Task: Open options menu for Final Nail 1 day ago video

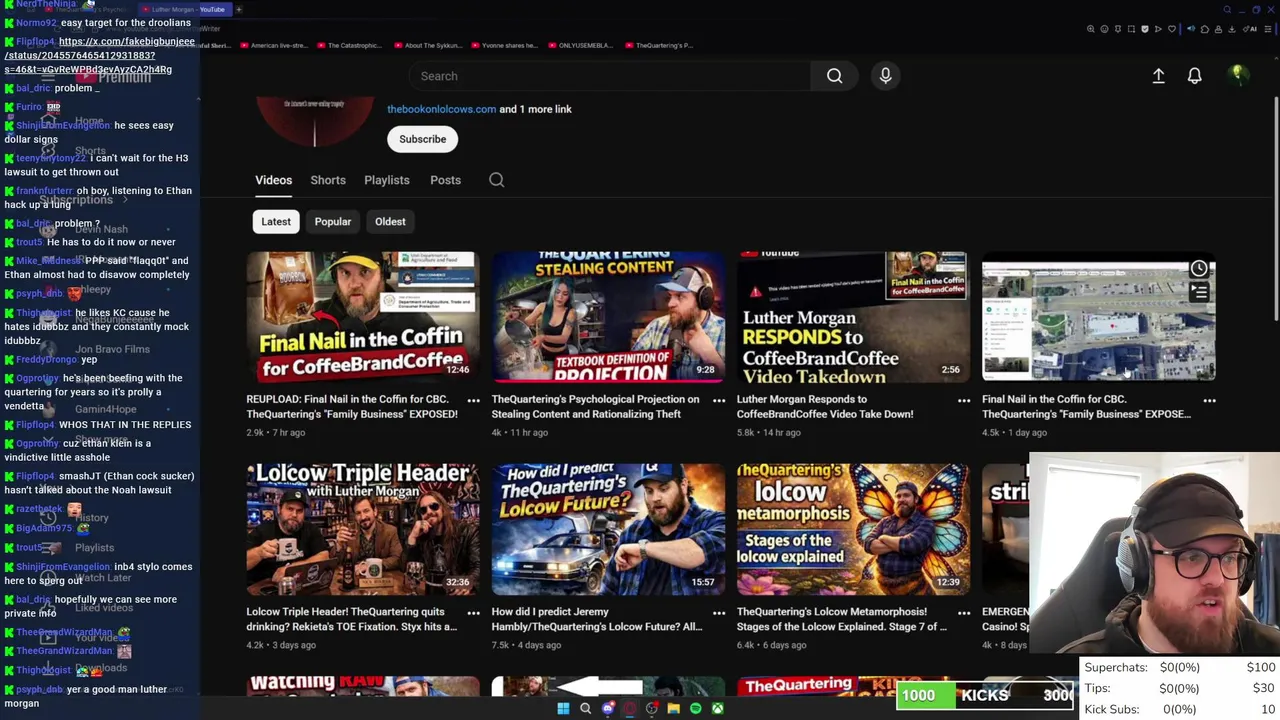Action: [1209, 400]
